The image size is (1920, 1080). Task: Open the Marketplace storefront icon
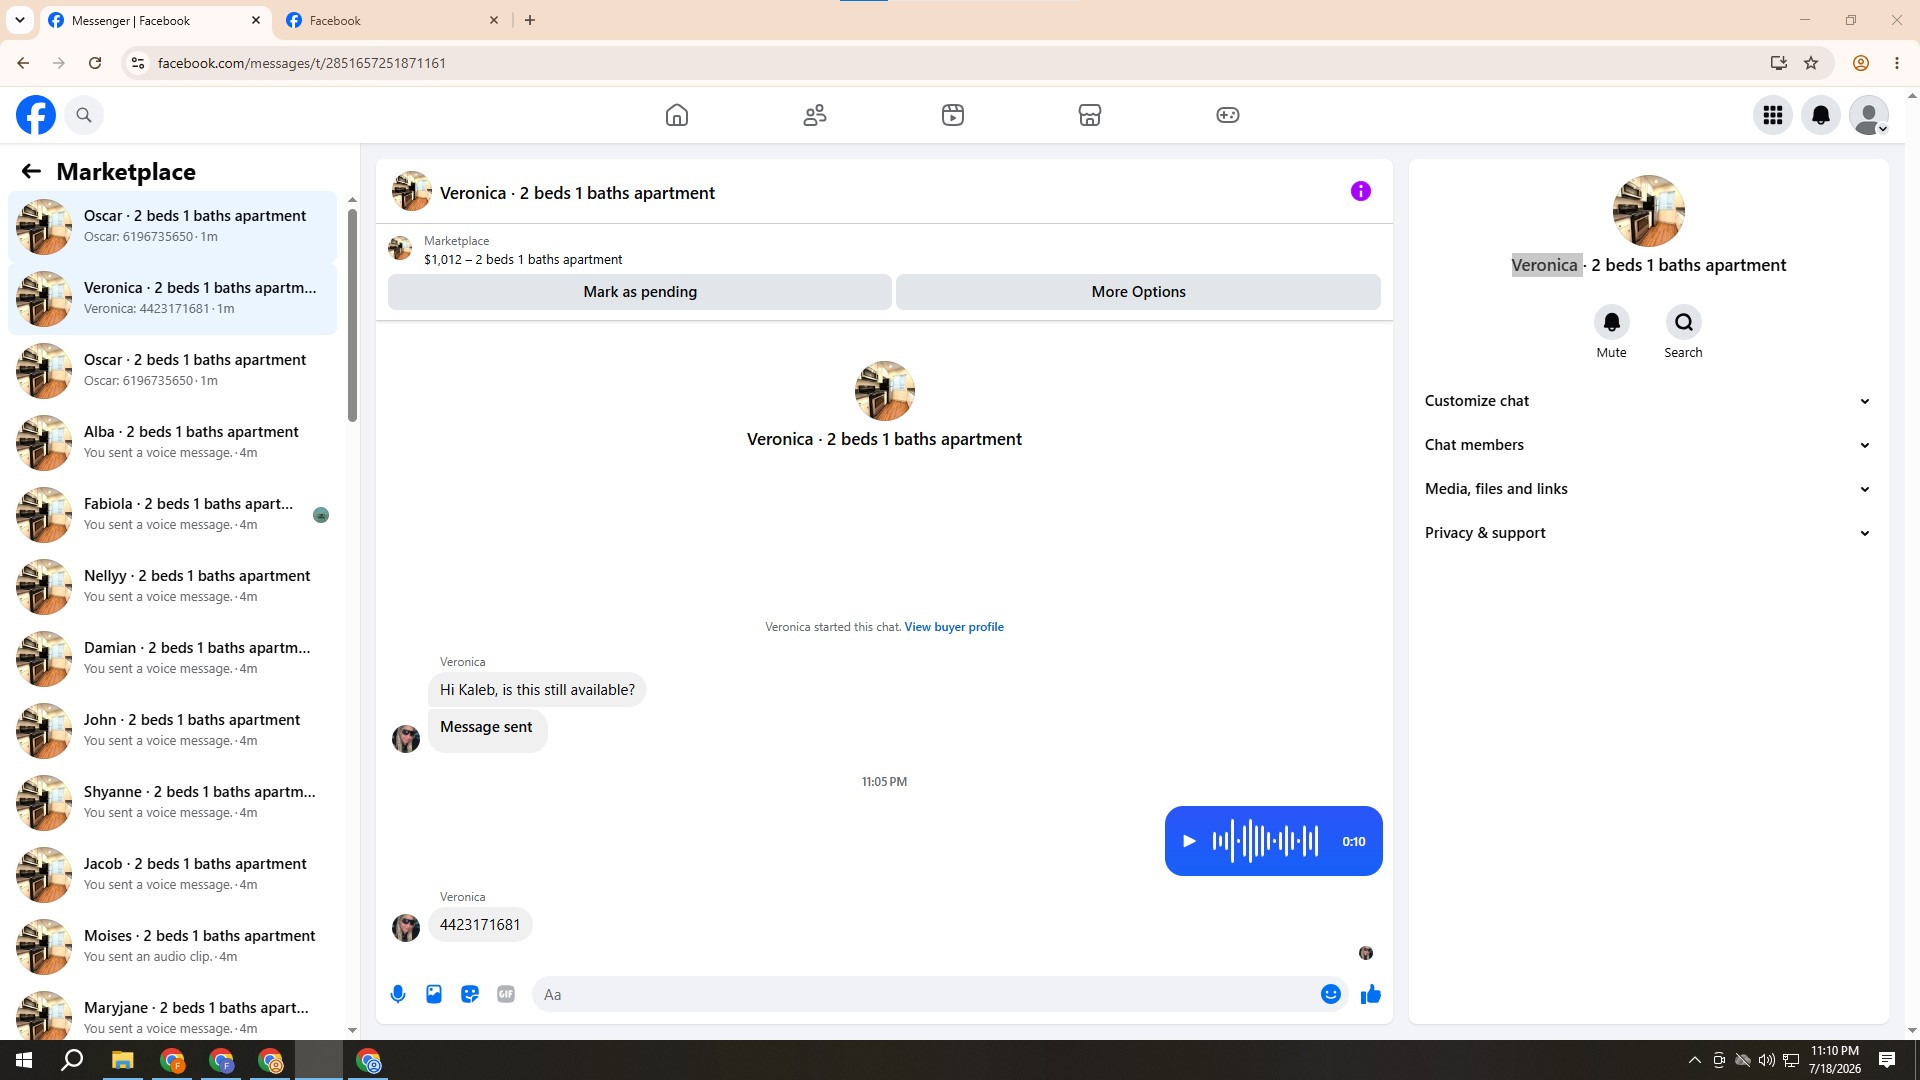point(1090,115)
